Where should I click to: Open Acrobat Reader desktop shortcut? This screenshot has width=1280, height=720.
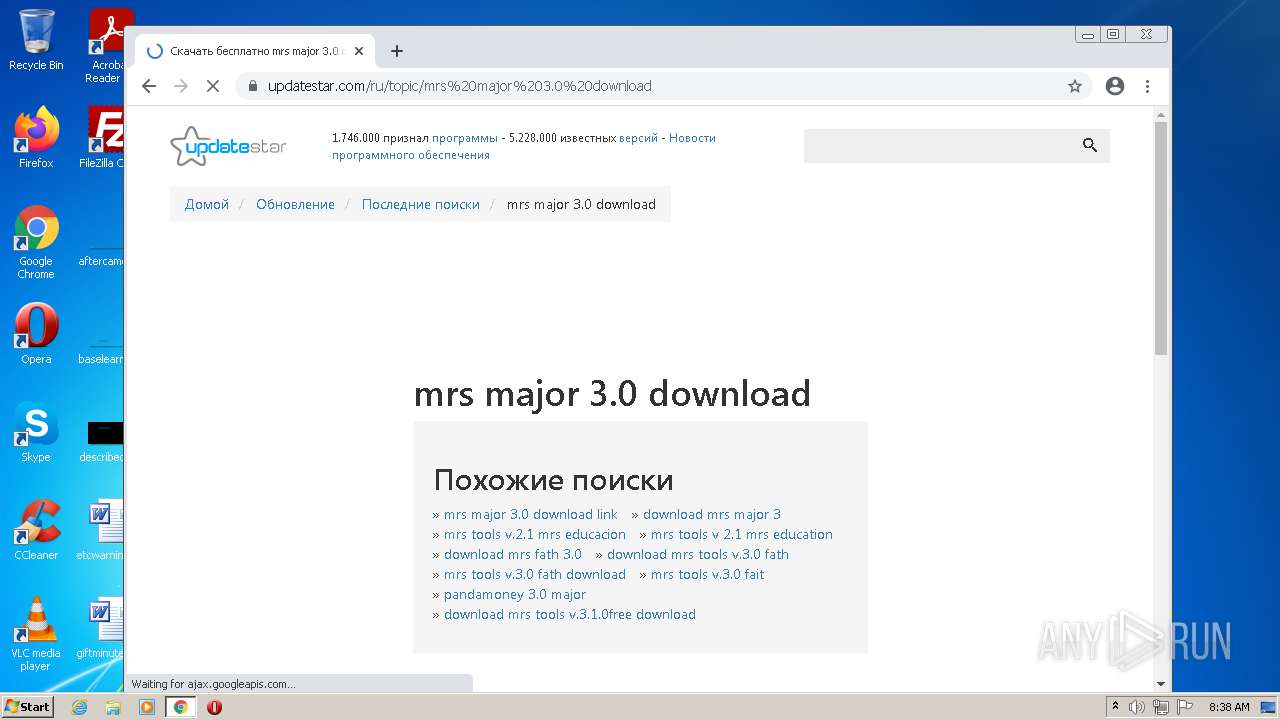coord(104,46)
